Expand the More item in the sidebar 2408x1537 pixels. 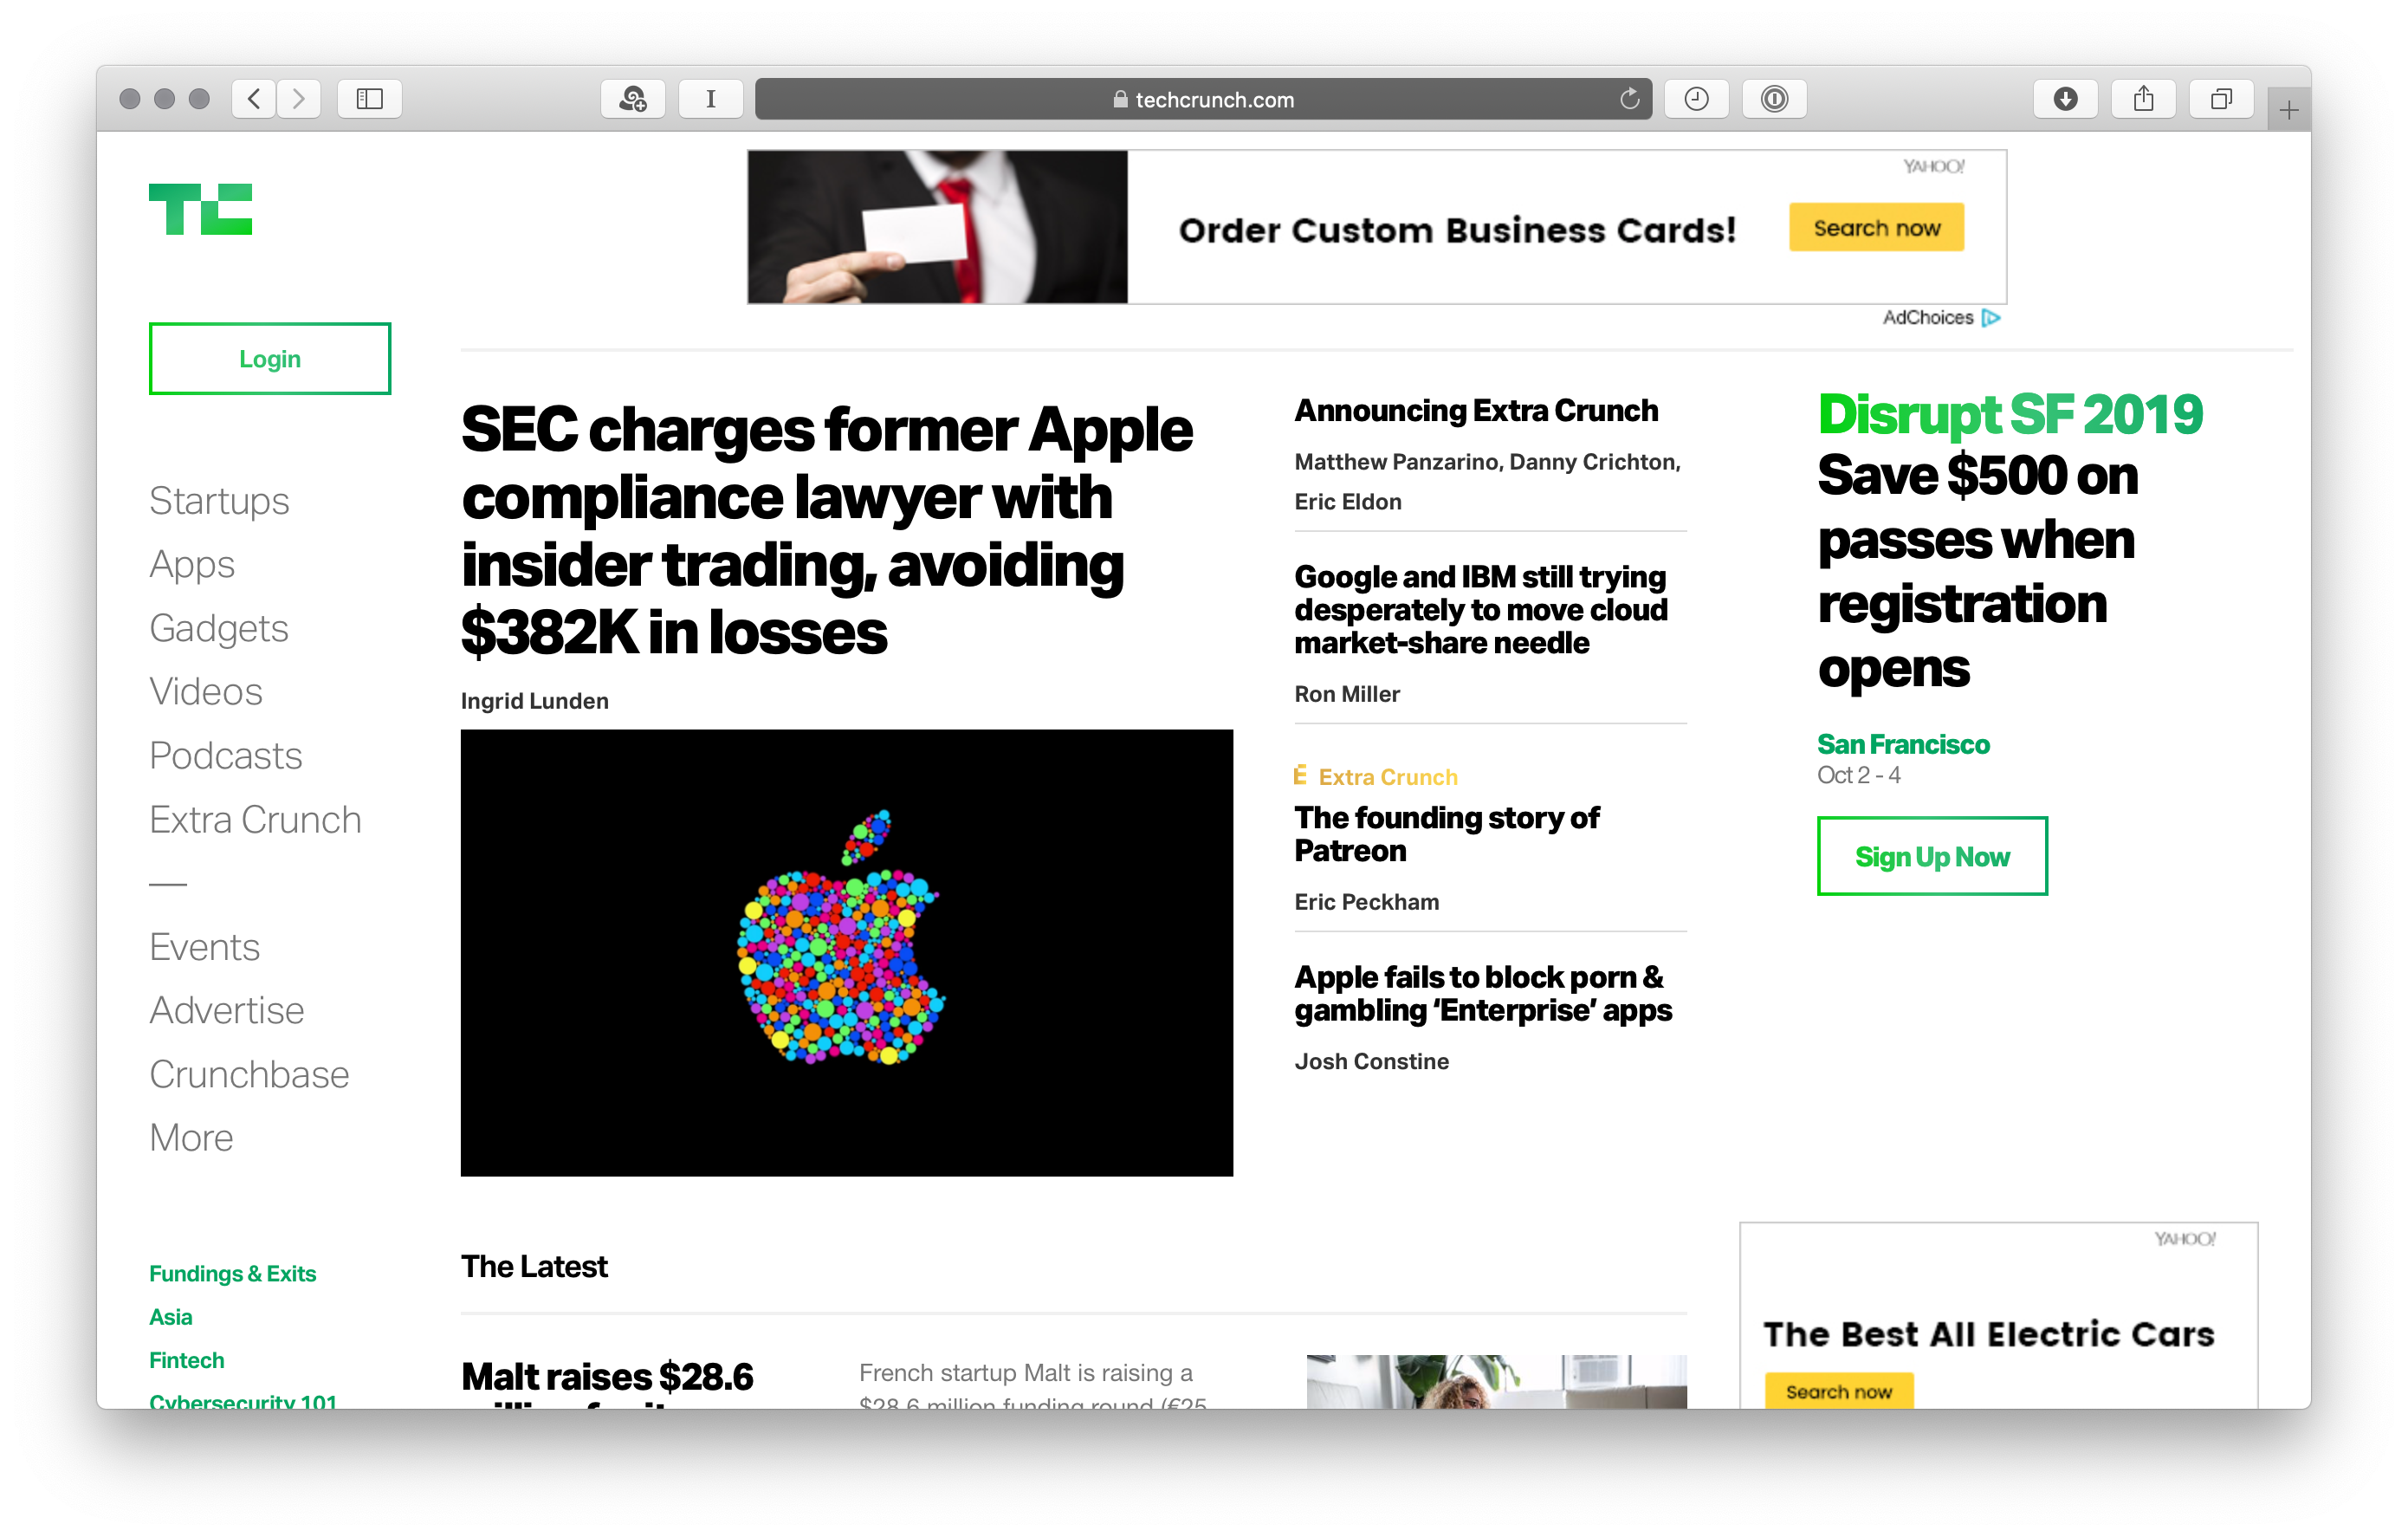(191, 1138)
